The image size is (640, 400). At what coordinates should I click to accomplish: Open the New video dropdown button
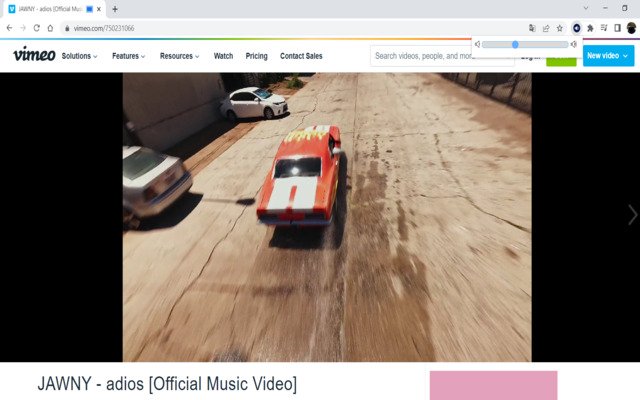point(608,56)
